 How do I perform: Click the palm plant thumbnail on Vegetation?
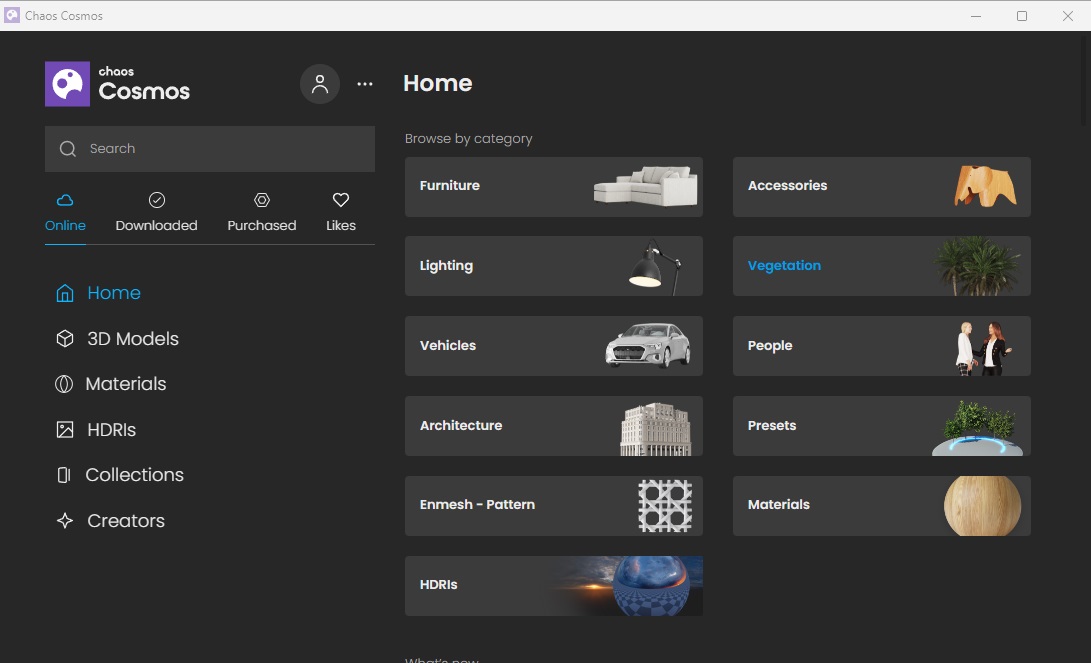(978, 266)
